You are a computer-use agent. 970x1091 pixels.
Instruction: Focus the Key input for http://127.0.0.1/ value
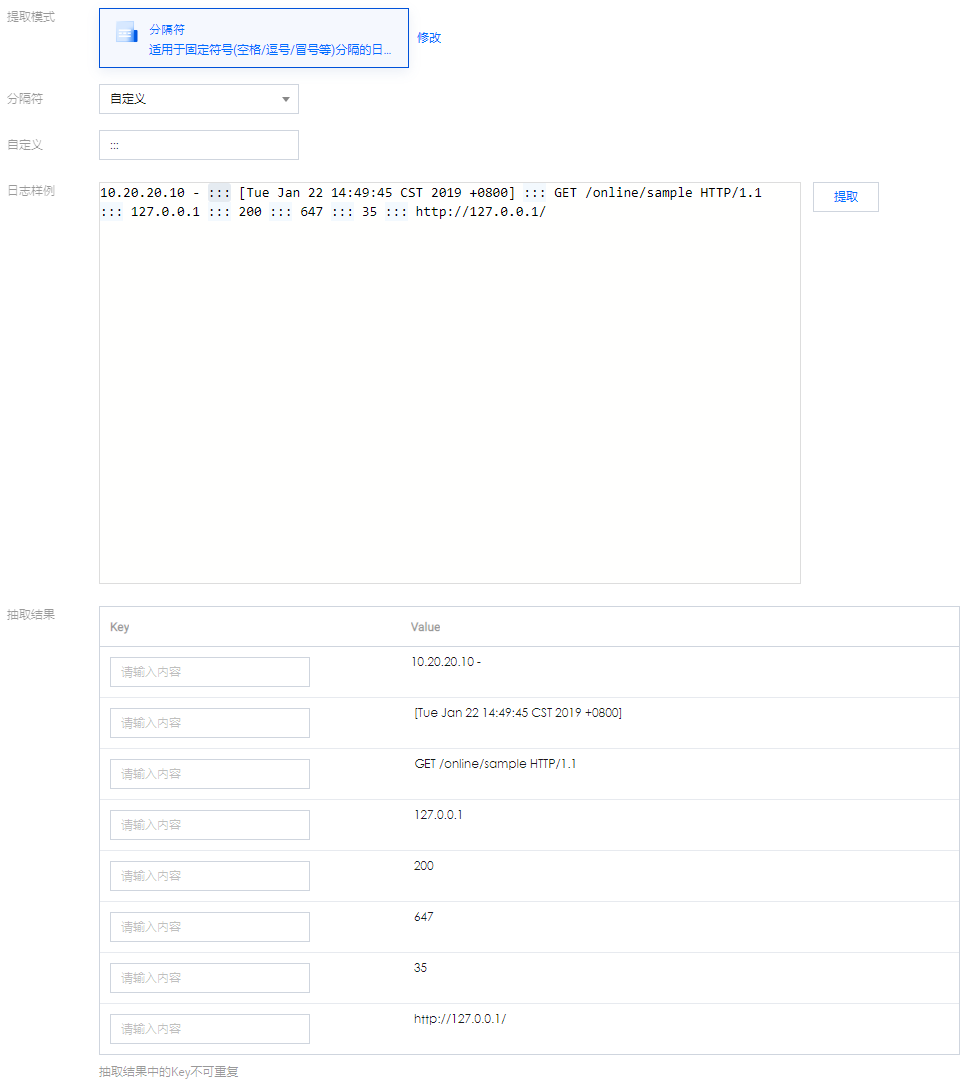209,1029
